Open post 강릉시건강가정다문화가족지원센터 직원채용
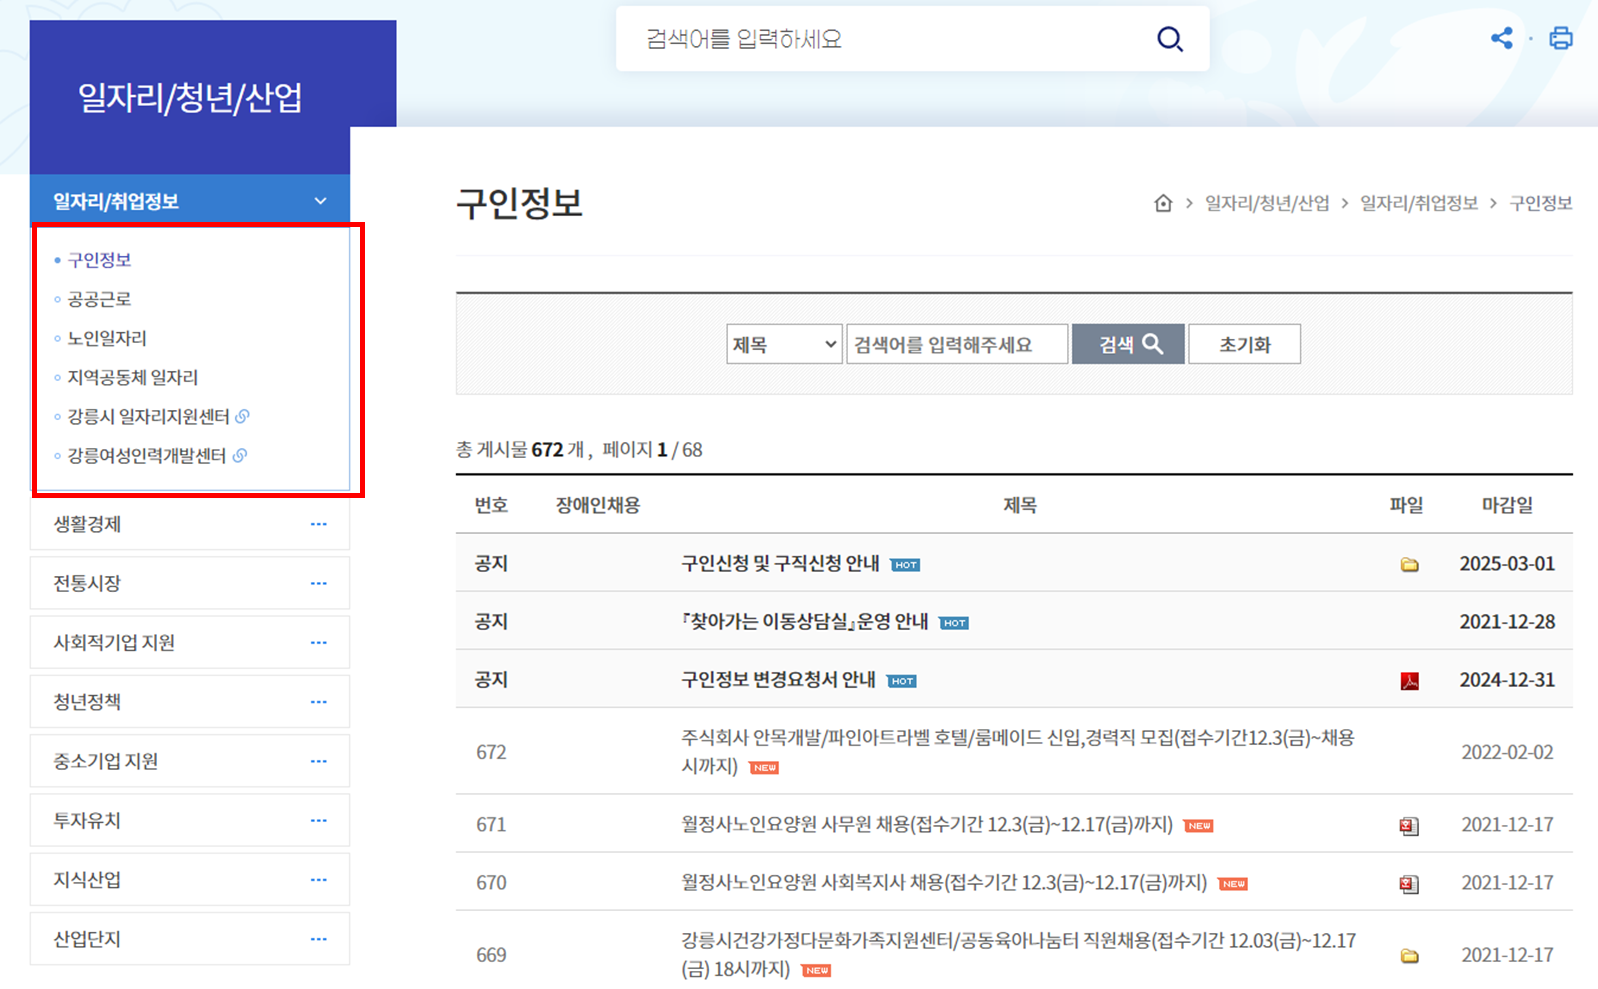 coord(1019,954)
